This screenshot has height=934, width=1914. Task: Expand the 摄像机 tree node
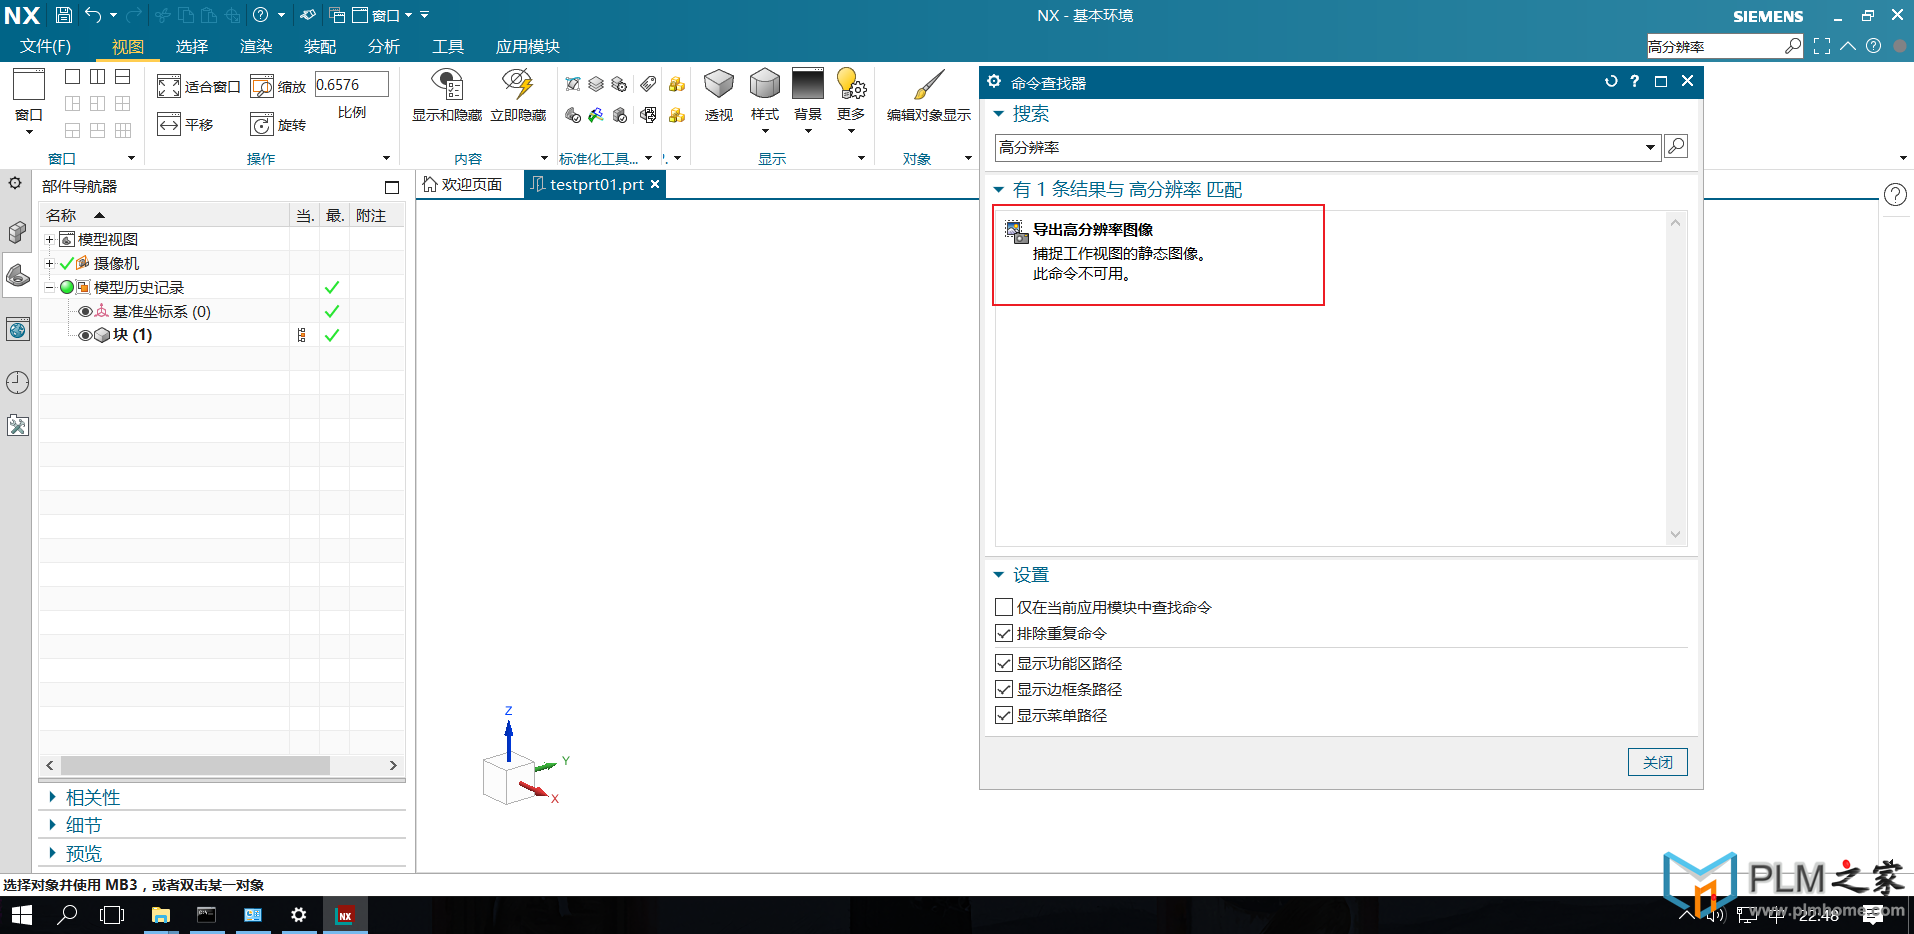coord(49,263)
